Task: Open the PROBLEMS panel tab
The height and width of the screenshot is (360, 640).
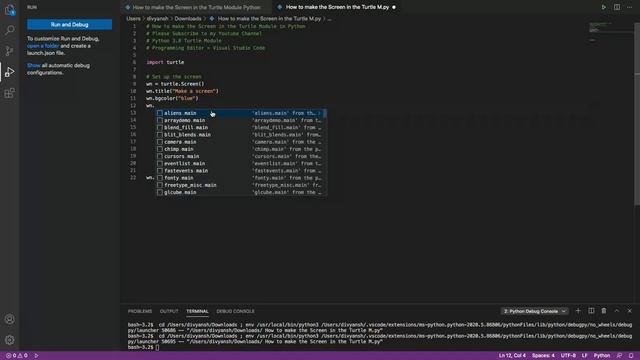Action: [140, 311]
